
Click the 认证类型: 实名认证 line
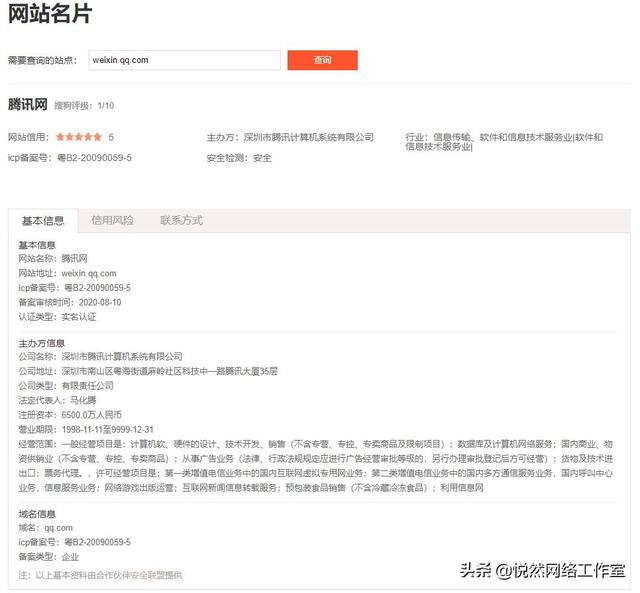click(57, 317)
